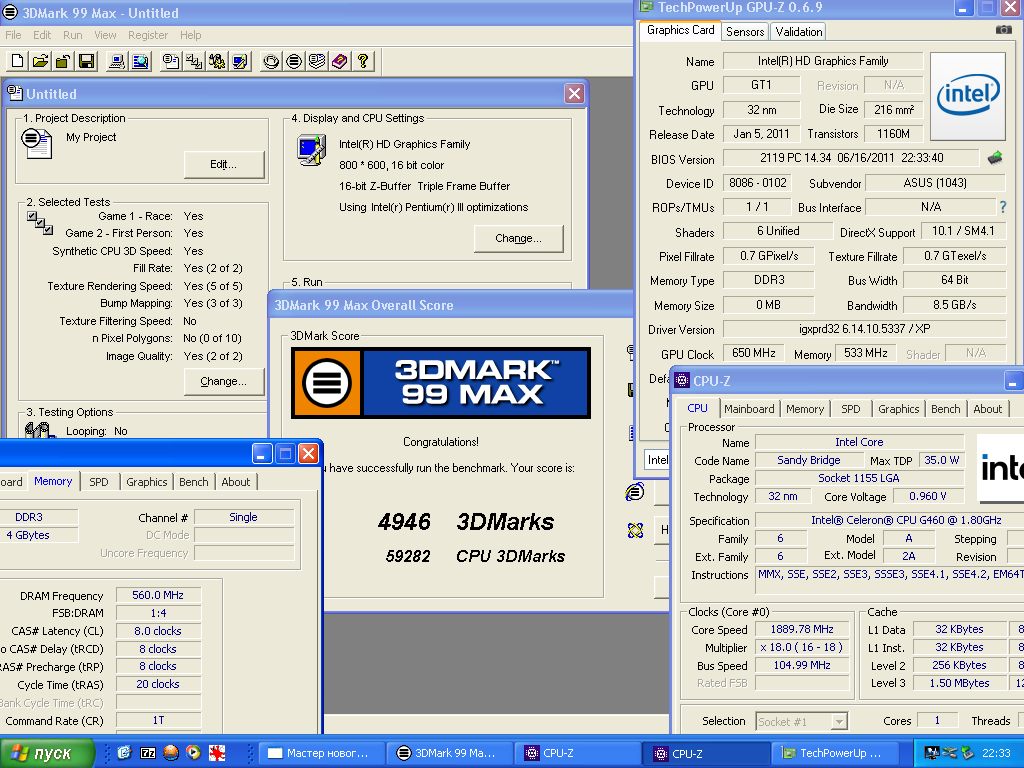Click the 4946 3DMarks score text
This screenshot has width=1024, height=768.
[x=466, y=522]
